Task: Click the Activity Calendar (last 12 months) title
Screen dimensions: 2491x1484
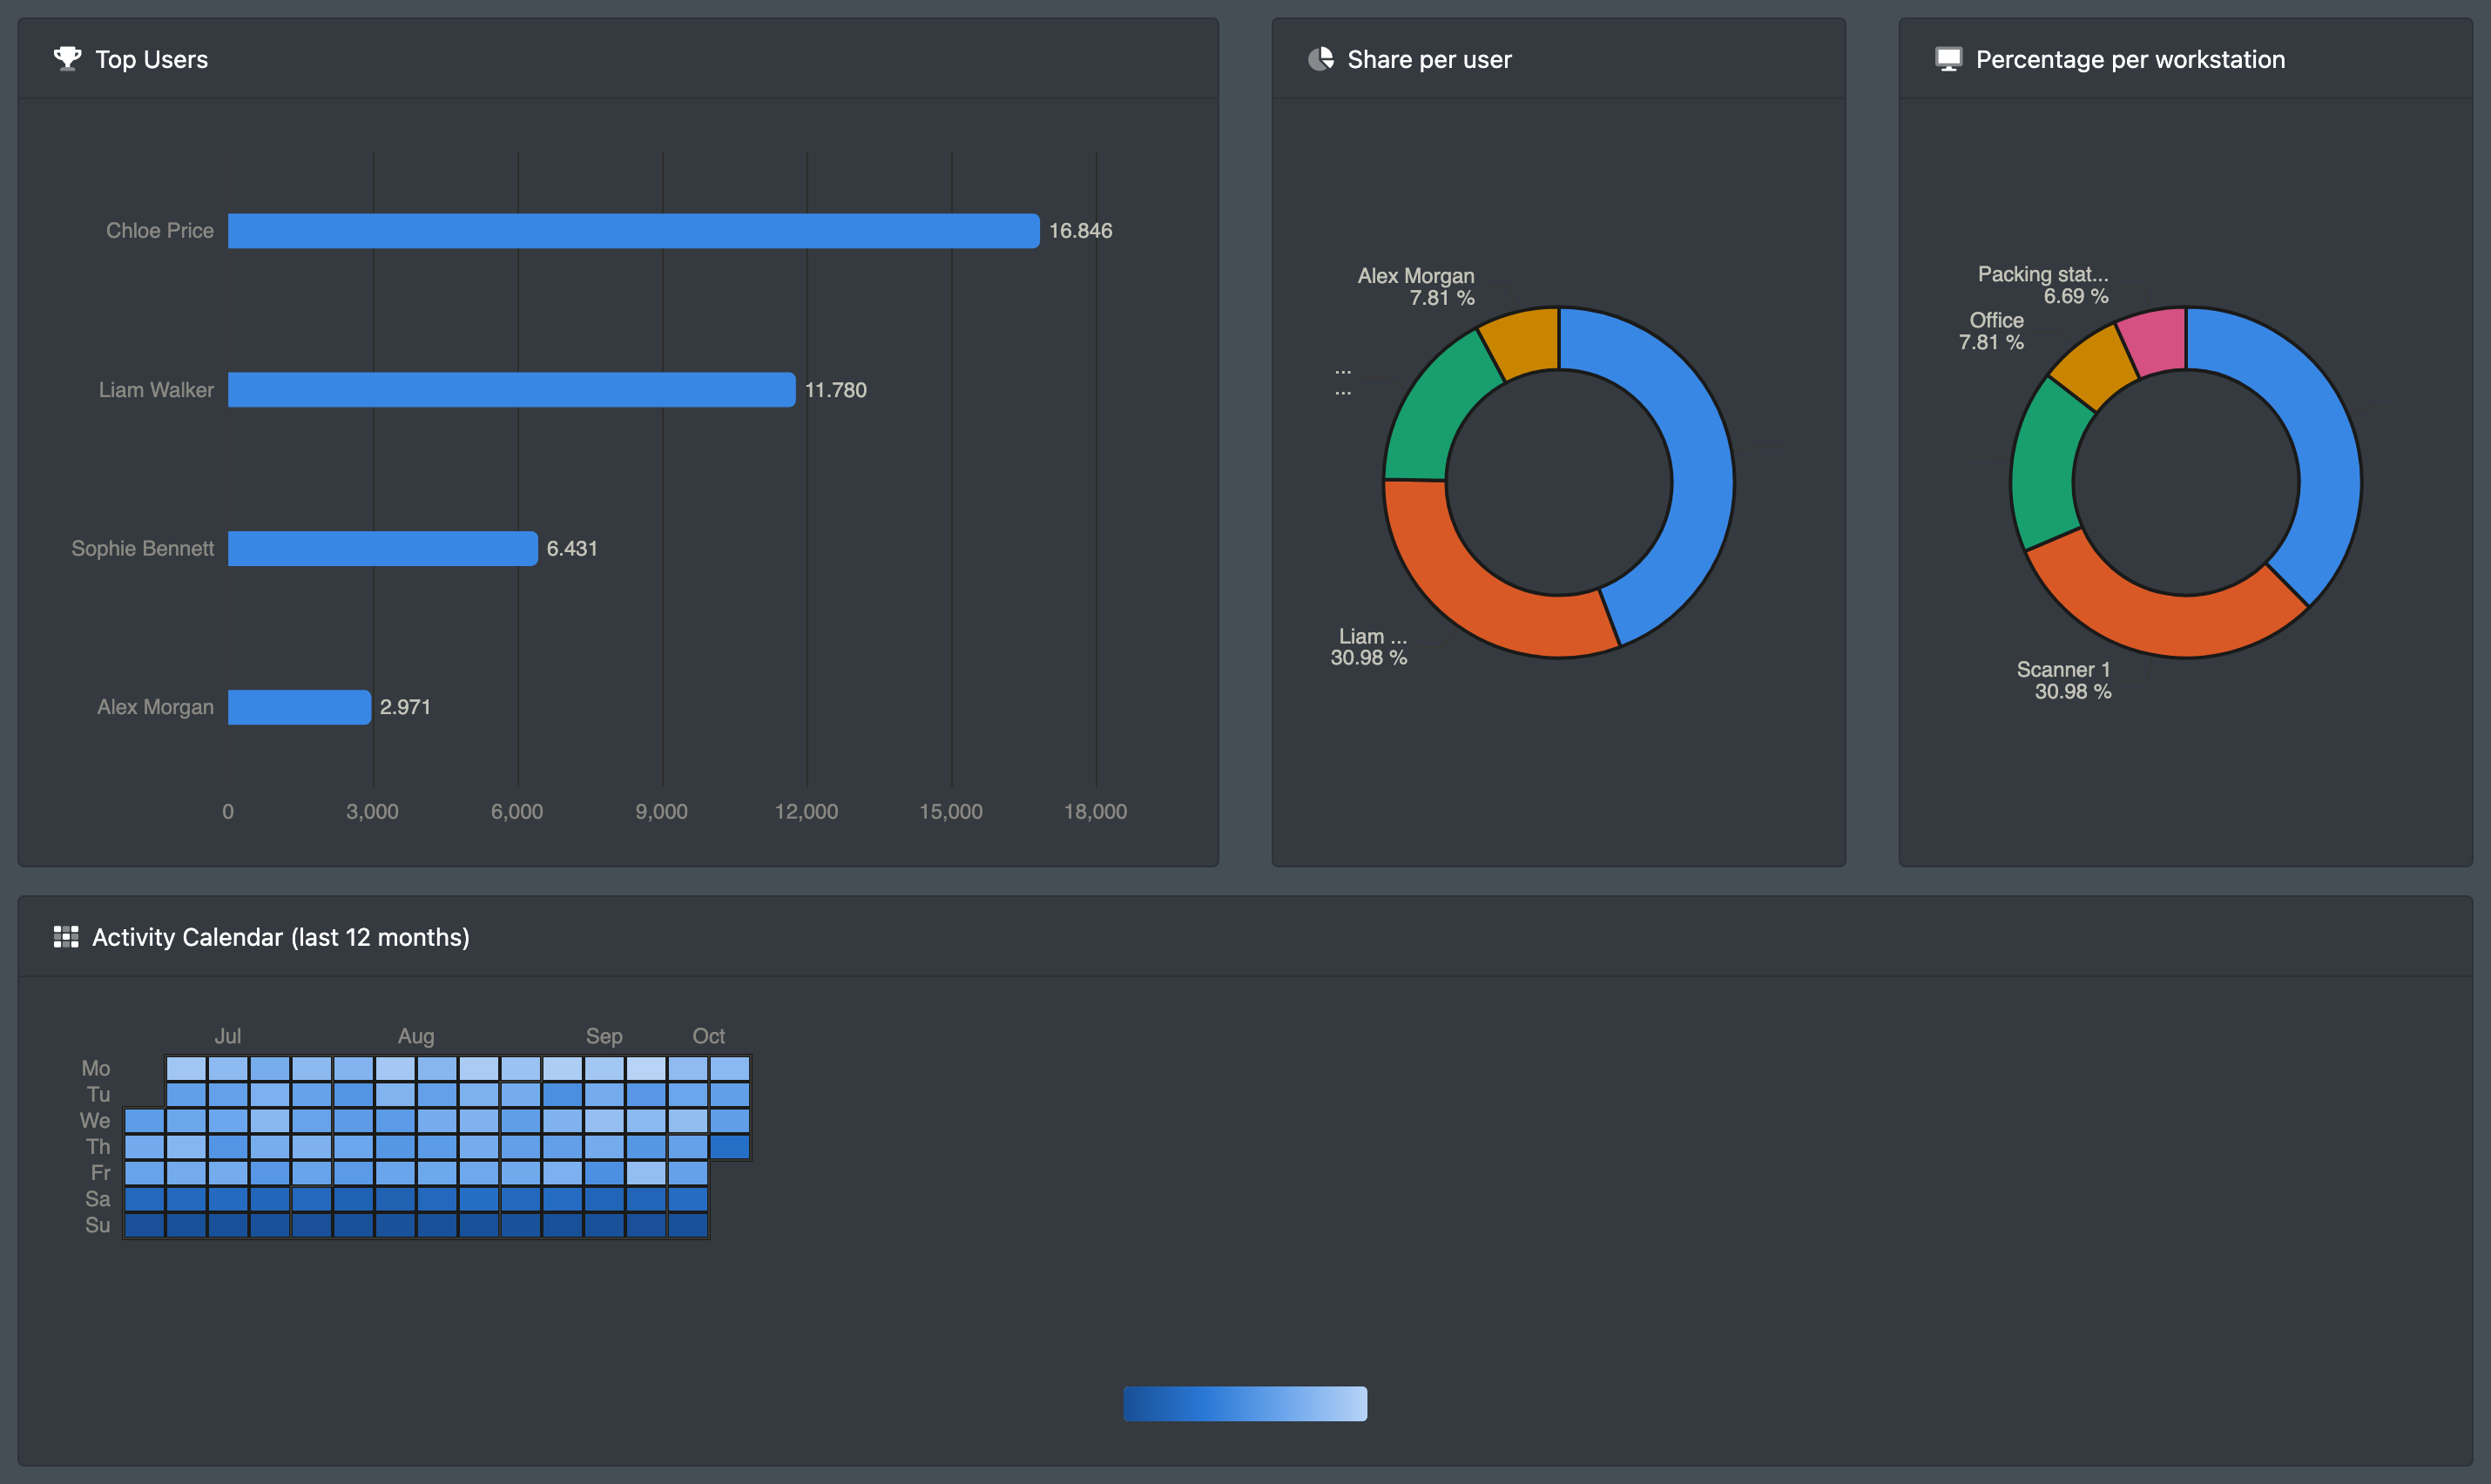Action: (281, 937)
